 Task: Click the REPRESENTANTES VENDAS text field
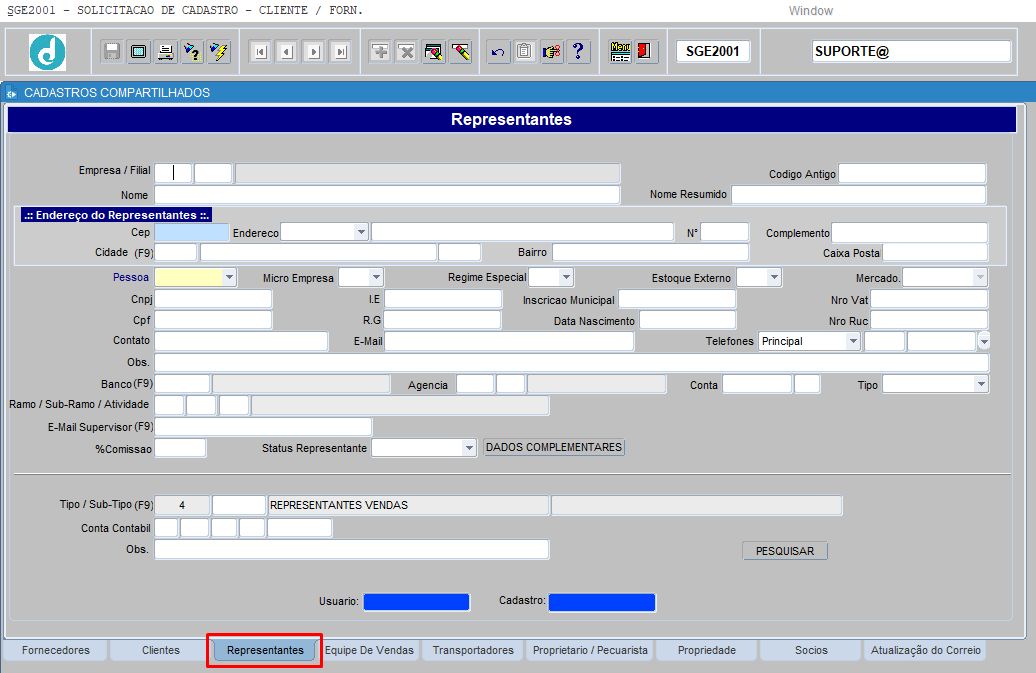409,505
